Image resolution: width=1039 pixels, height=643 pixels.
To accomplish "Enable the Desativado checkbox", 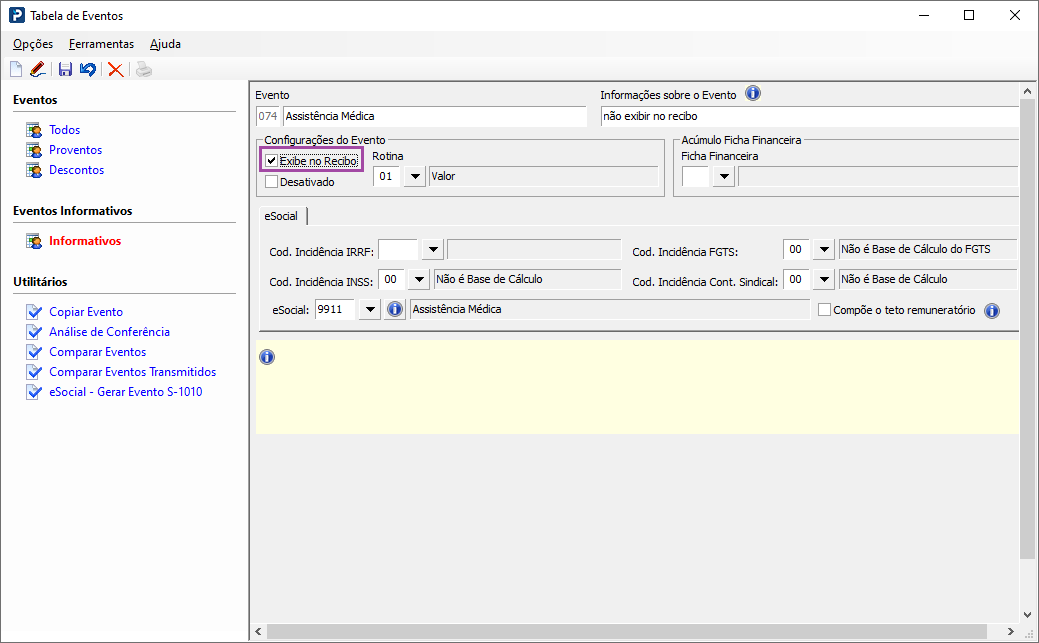I will pos(271,182).
